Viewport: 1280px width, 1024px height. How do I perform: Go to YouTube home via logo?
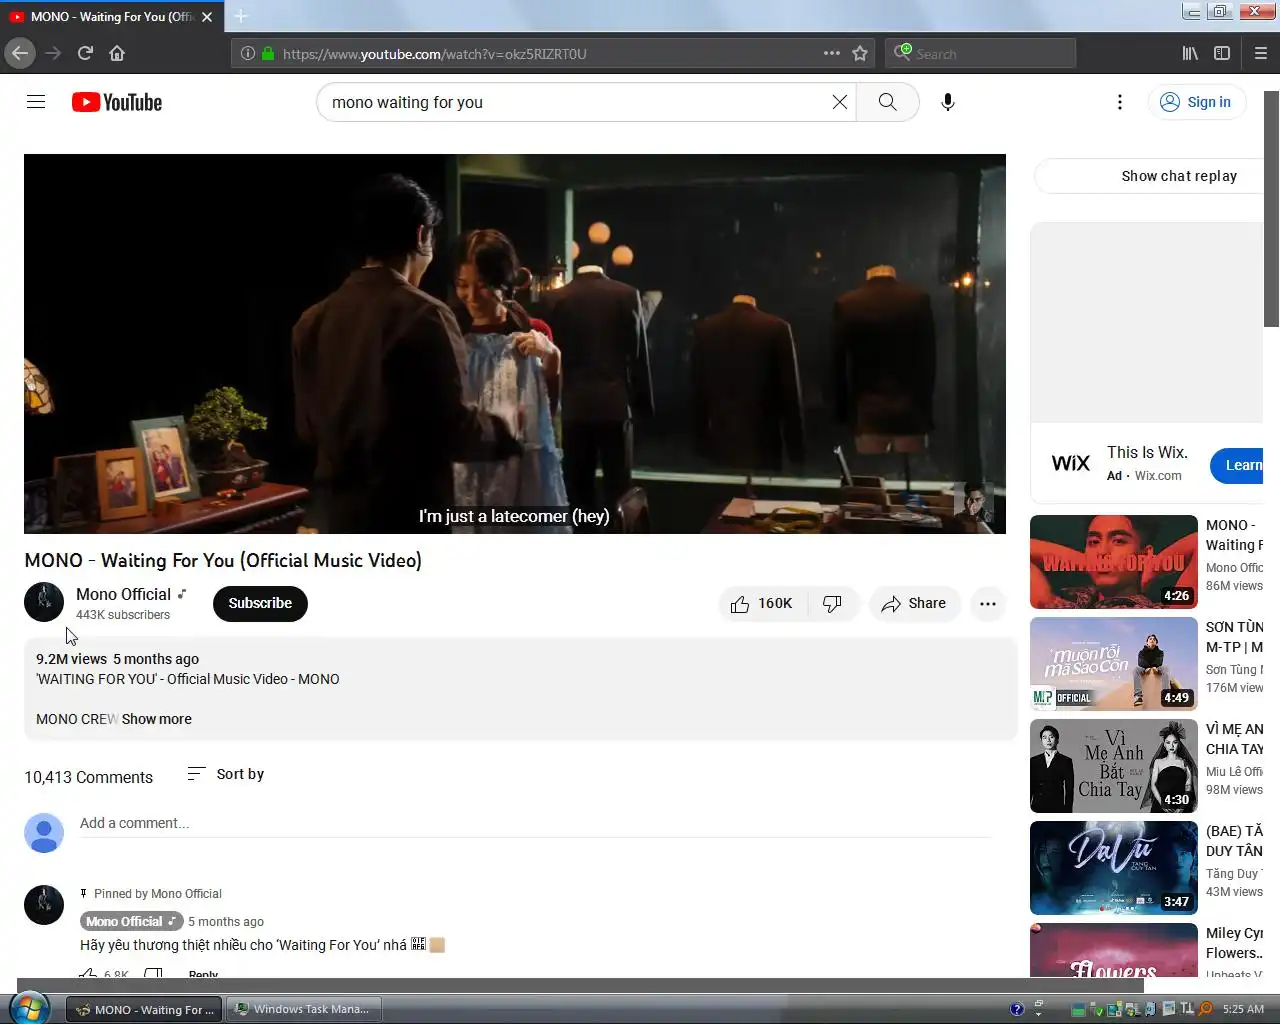point(117,102)
